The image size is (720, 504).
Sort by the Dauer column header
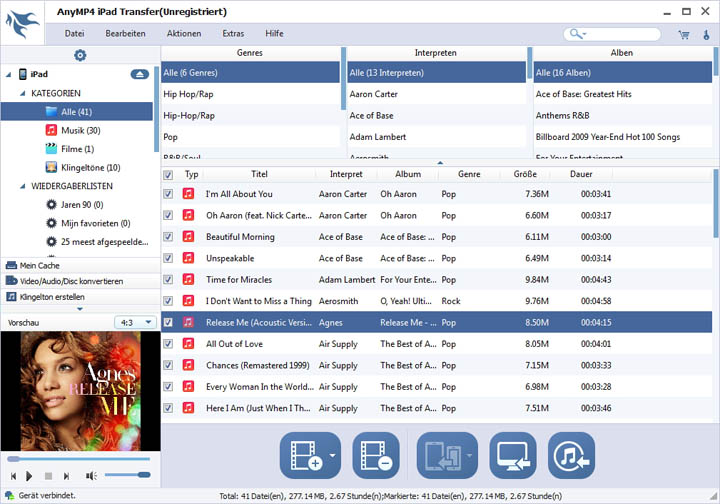click(581, 174)
